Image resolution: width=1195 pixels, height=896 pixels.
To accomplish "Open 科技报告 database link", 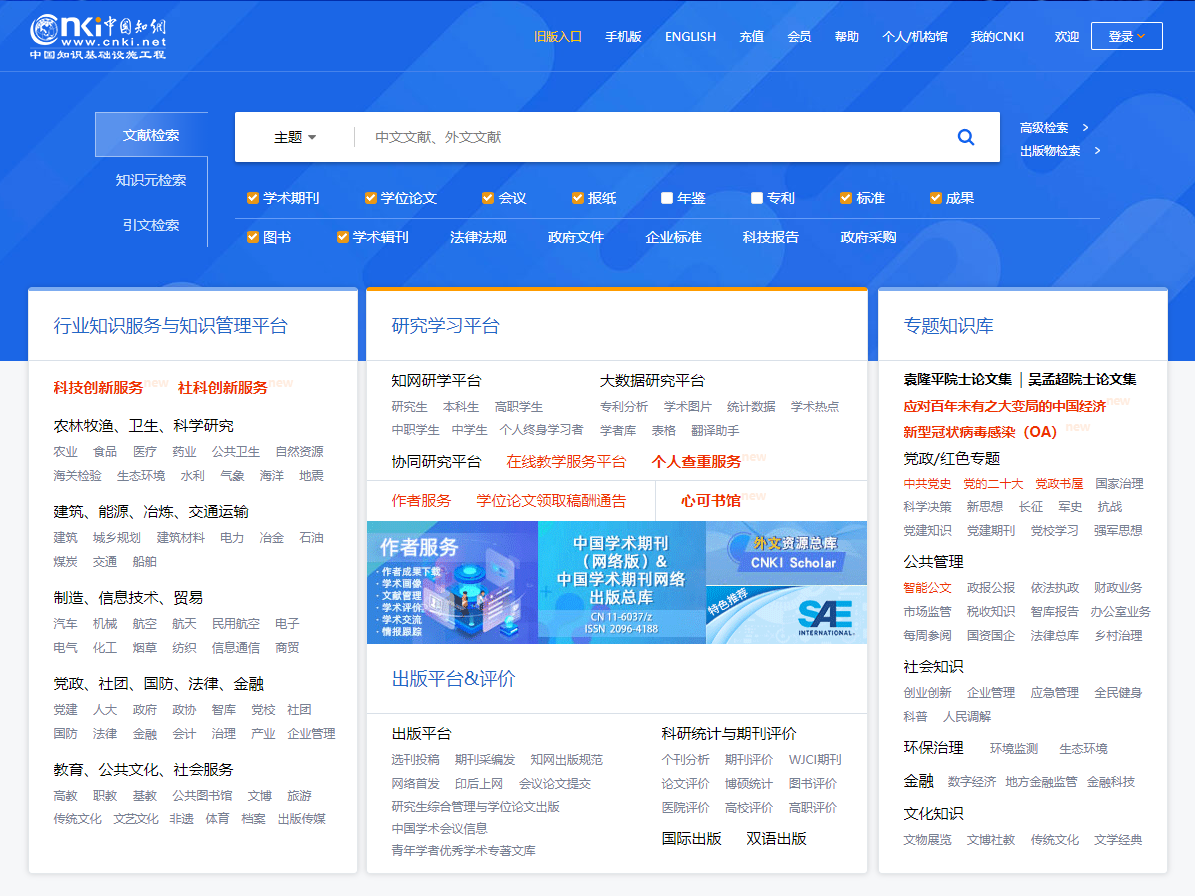I will (x=771, y=237).
